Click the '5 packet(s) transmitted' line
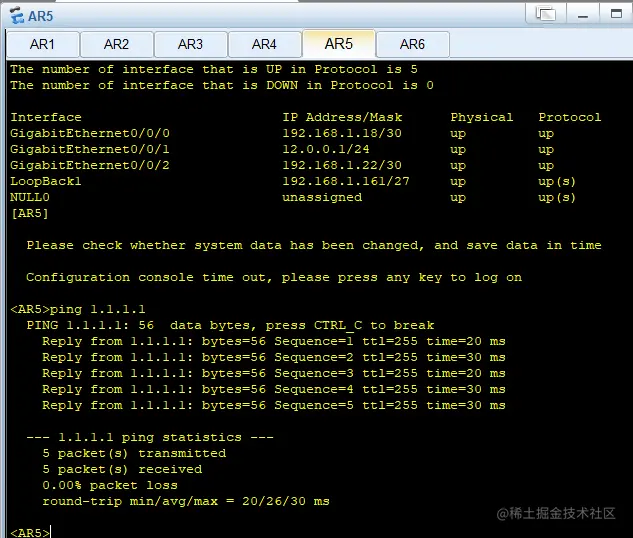The width and height of the screenshot is (633, 538). pyautogui.click(x=134, y=453)
